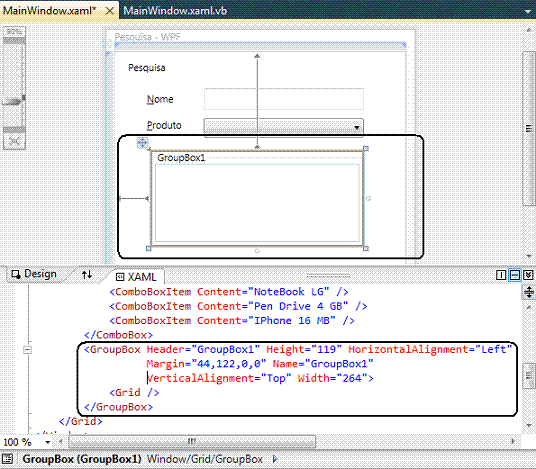Select horizontal split view icon

514,275
